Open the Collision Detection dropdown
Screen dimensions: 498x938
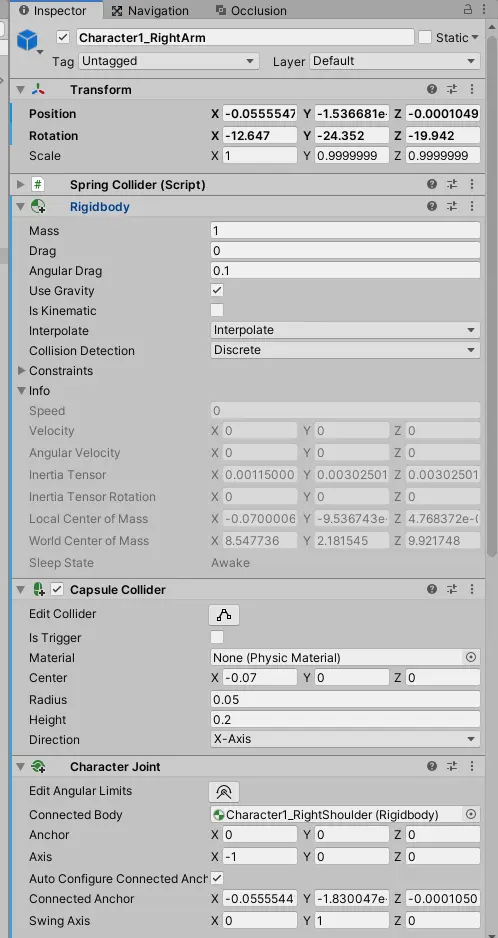[x=345, y=350]
